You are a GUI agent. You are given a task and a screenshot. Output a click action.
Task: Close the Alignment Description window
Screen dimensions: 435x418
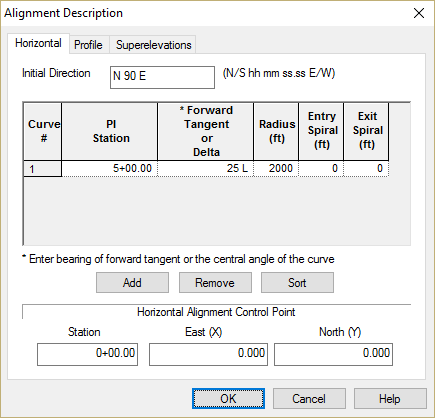coord(419,13)
